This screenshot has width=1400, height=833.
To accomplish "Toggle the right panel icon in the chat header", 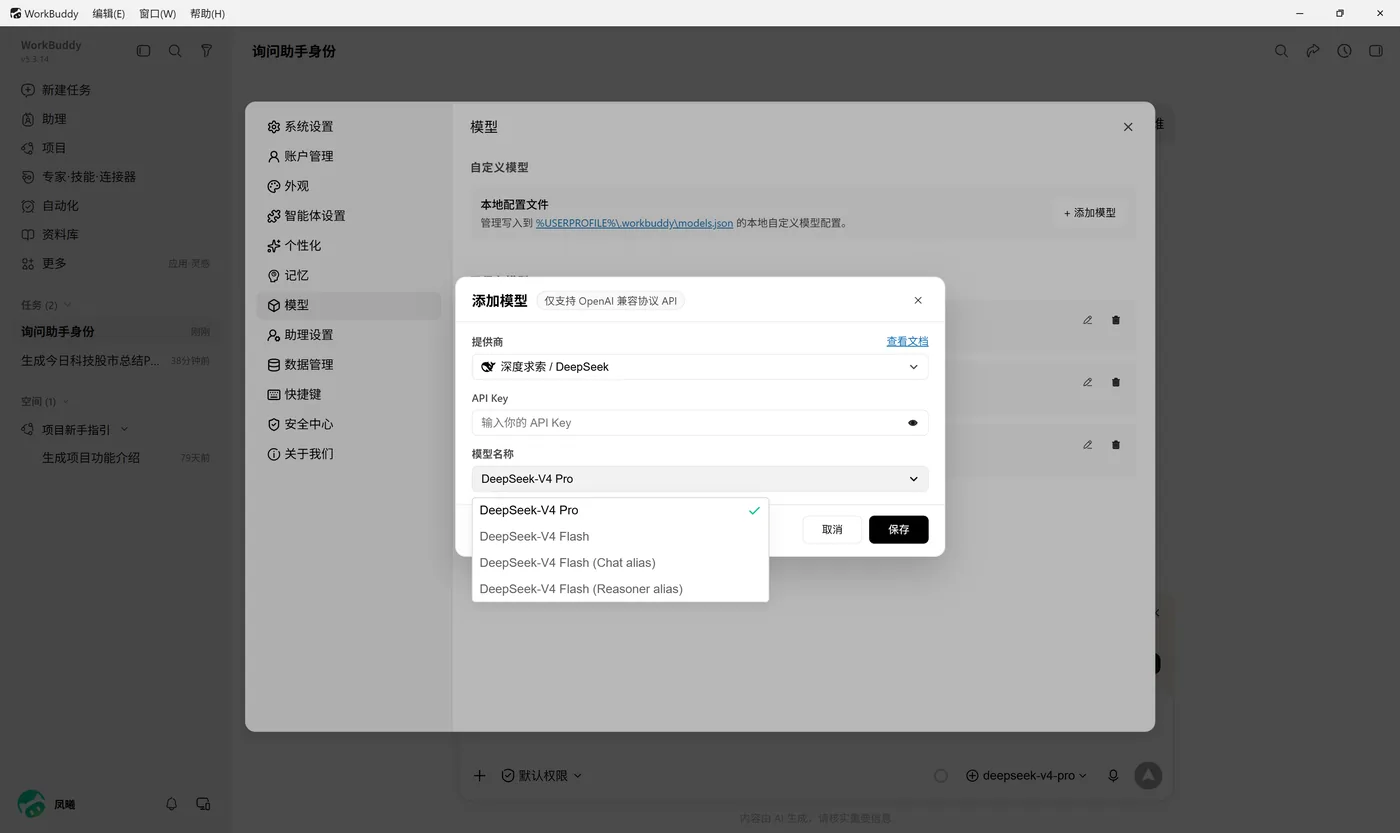I will tap(1376, 51).
